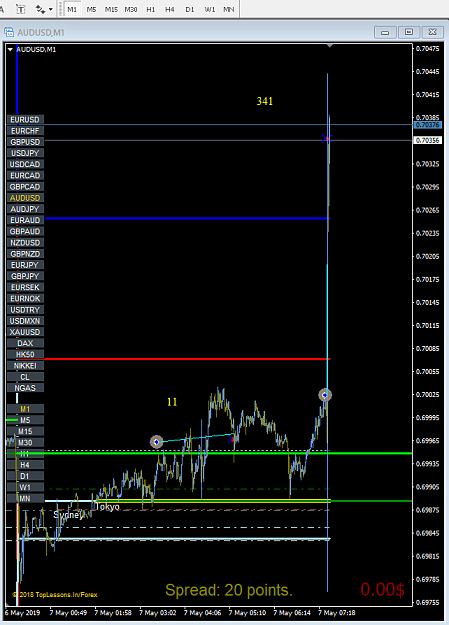449x625 pixels.
Task: Click the yellow 341 label on chart
Action: pos(265,101)
